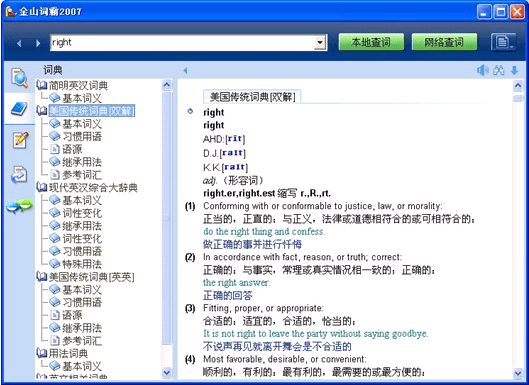The width and height of the screenshot is (529, 385).
Task: Click the blue down arrow icon
Action: tap(514, 71)
